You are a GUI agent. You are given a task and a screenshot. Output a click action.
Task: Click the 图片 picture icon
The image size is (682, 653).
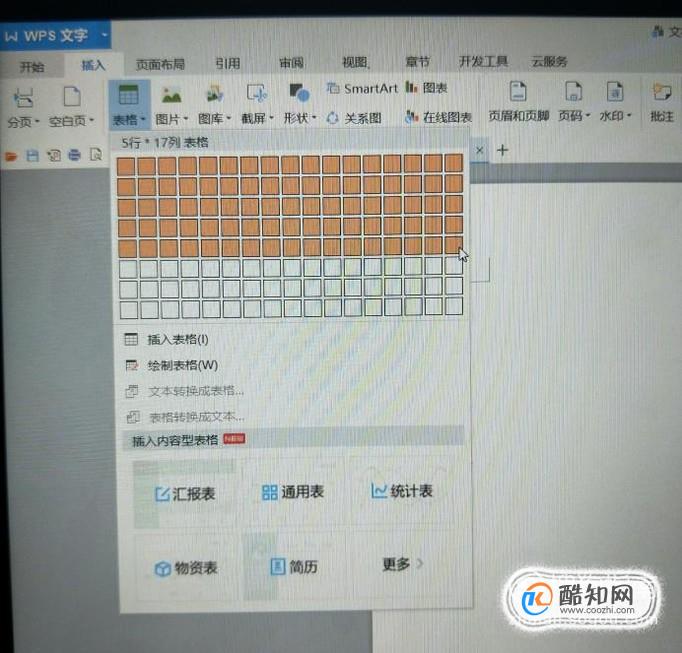tap(171, 94)
